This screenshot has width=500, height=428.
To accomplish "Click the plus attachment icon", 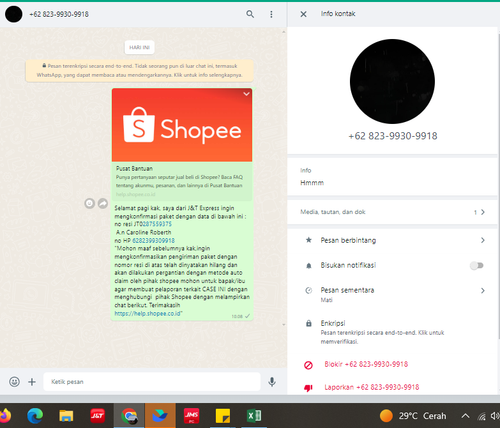I will pyautogui.click(x=32, y=382).
